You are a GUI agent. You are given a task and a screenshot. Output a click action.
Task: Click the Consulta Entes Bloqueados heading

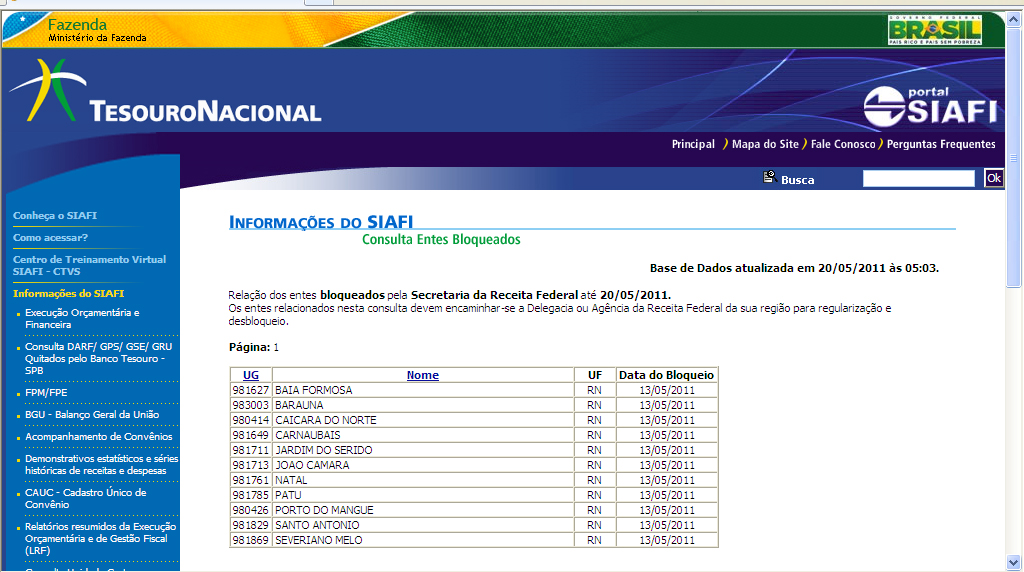441,240
